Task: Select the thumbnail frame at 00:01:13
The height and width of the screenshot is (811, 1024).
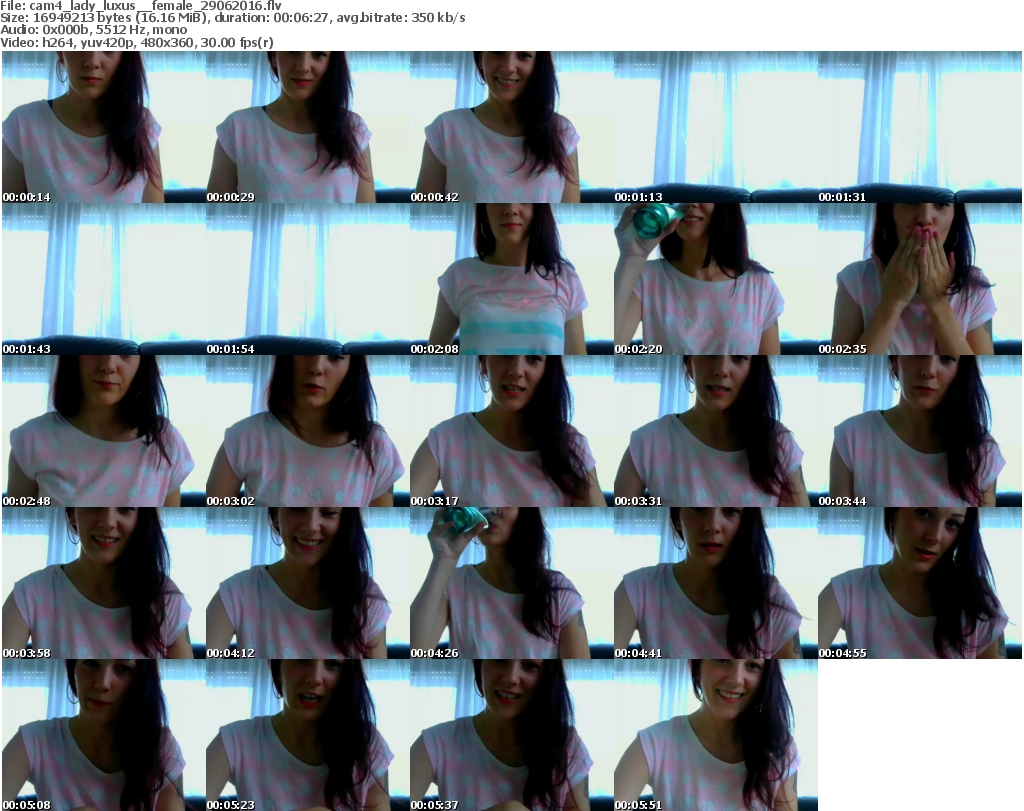Action: tap(716, 127)
